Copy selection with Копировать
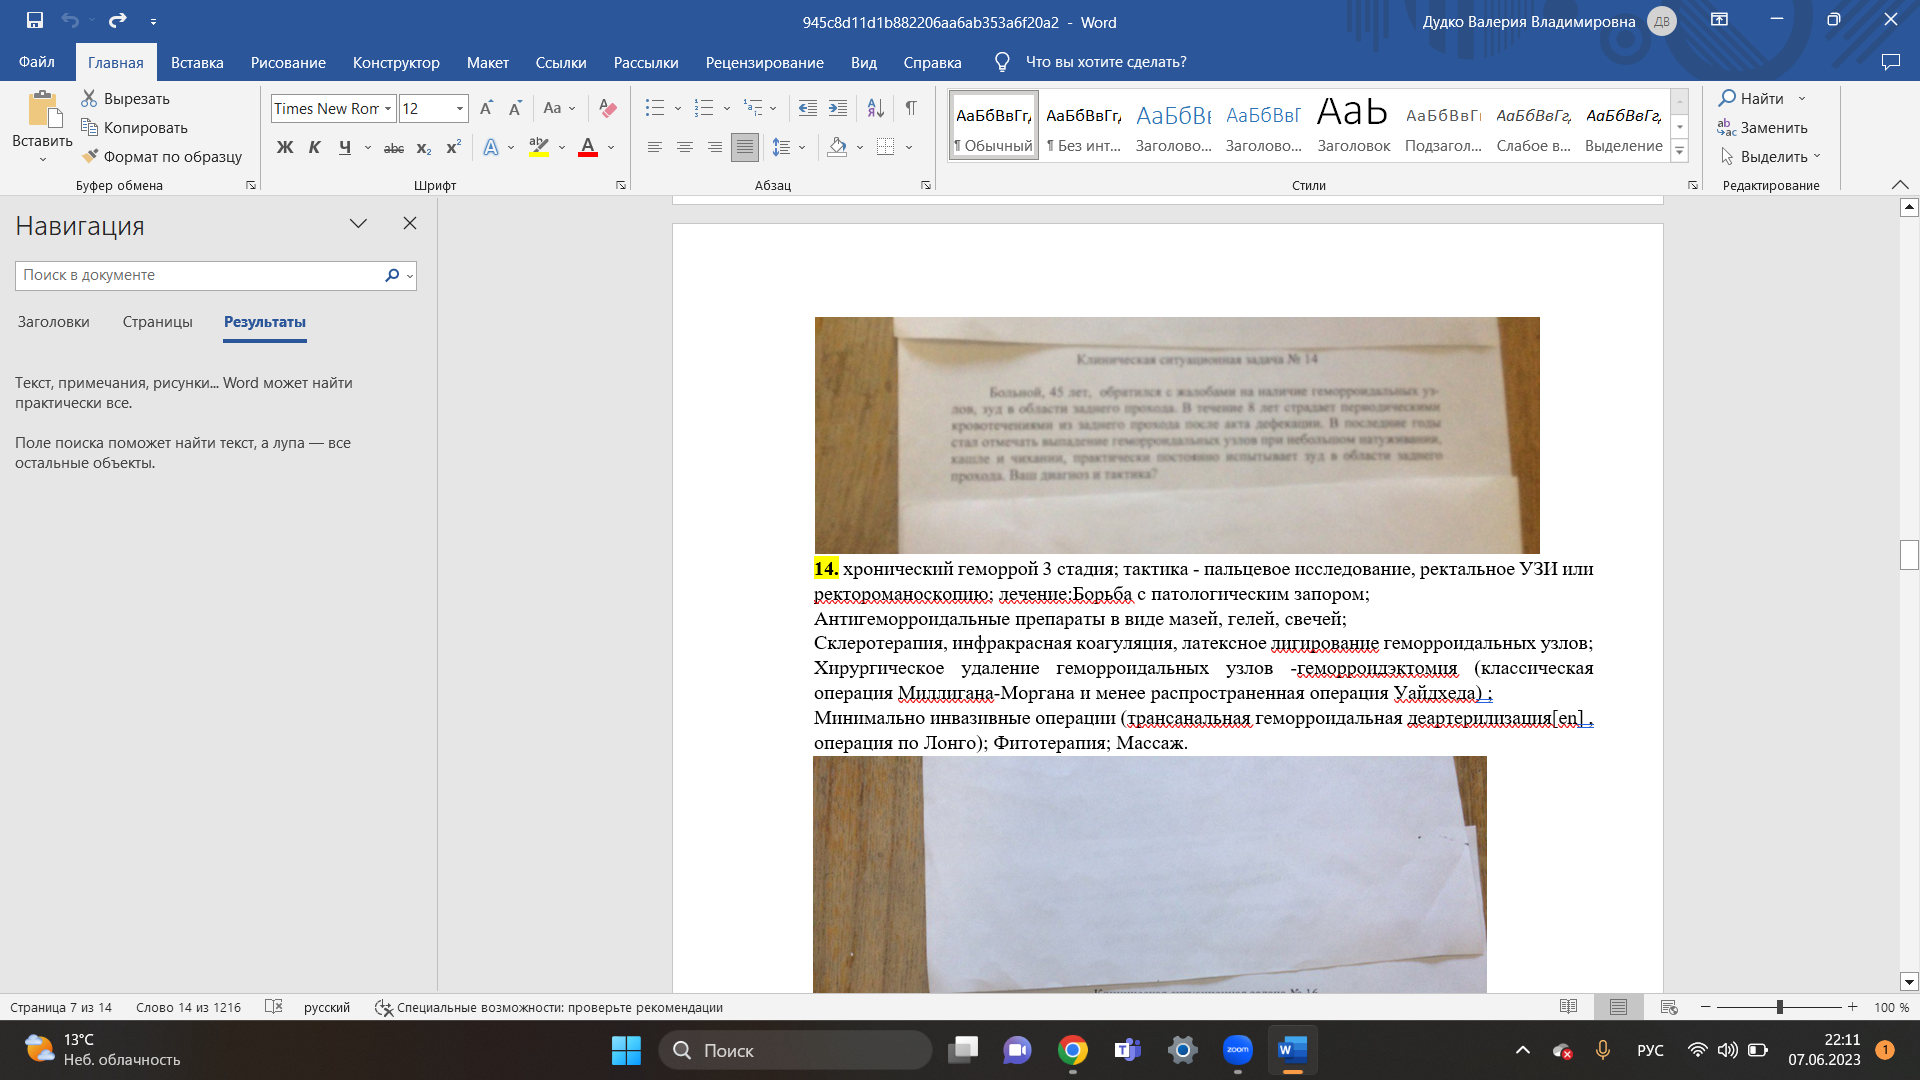Screen dimensions: 1920x1080 click(x=134, y=127)
